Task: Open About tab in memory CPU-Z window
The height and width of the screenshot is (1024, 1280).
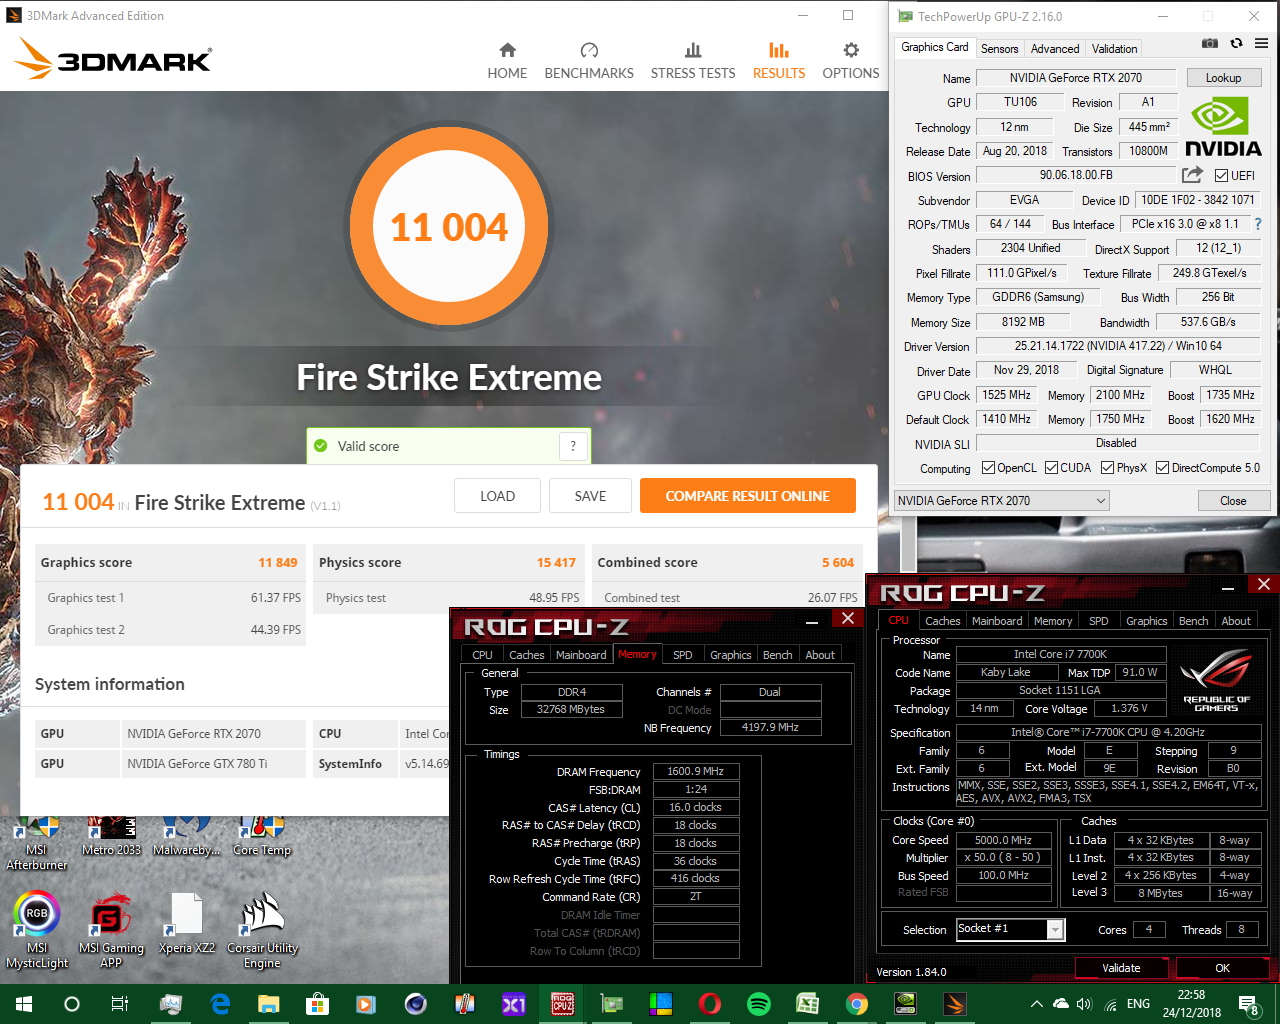Action: click(x=820, y=655)
